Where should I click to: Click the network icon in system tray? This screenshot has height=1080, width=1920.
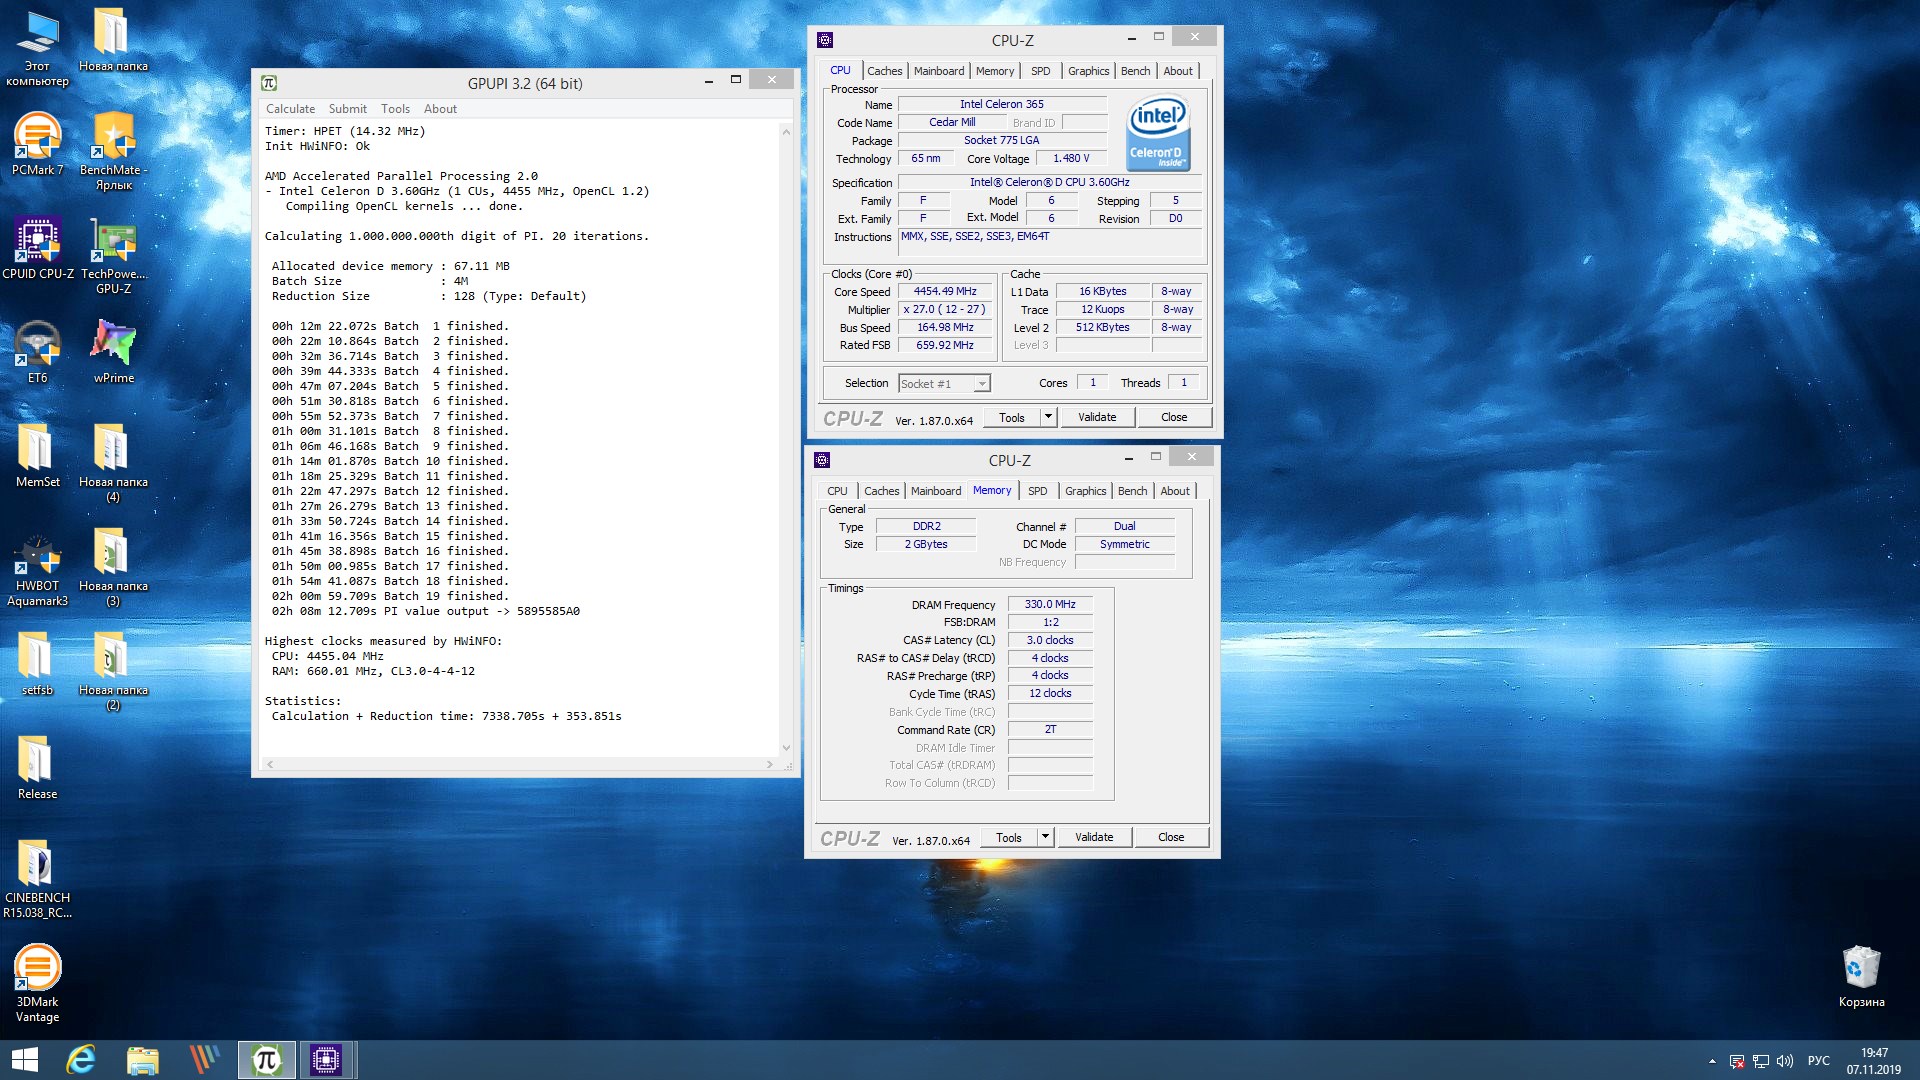click(x=1761, y=1061)
